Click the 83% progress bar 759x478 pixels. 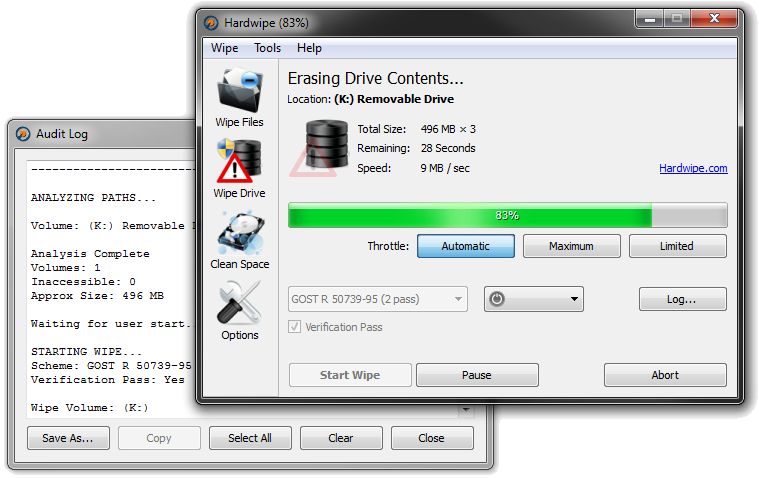click(507, 216)
